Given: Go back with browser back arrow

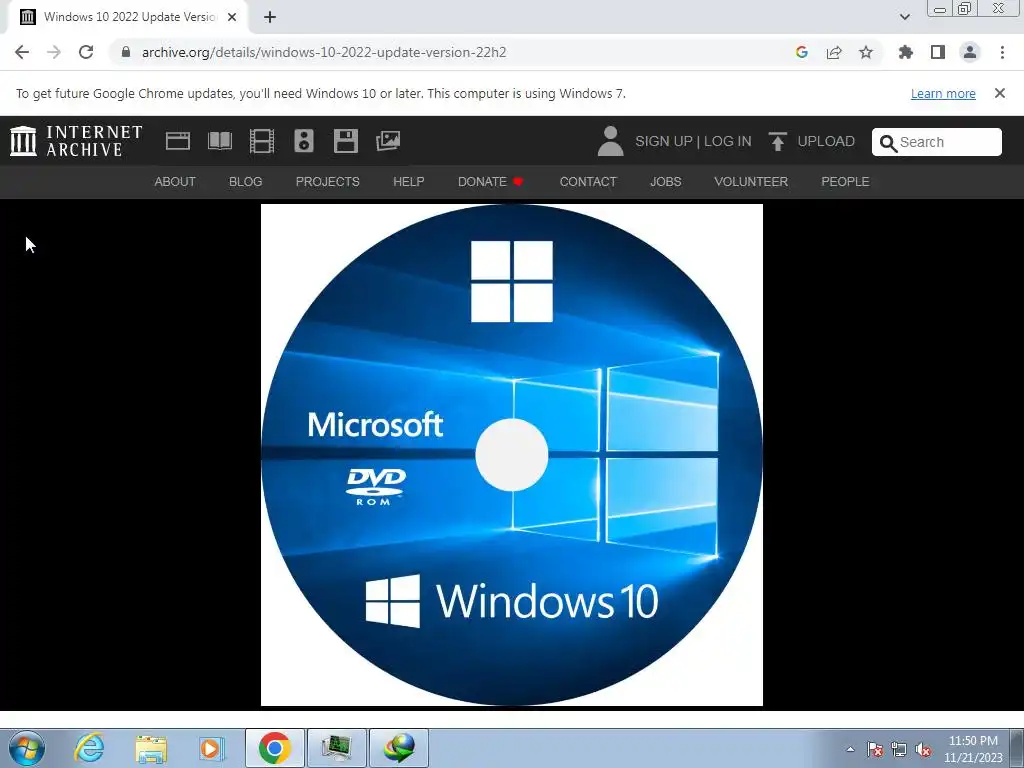Looking at the screenshot, I should coord(22,52).
